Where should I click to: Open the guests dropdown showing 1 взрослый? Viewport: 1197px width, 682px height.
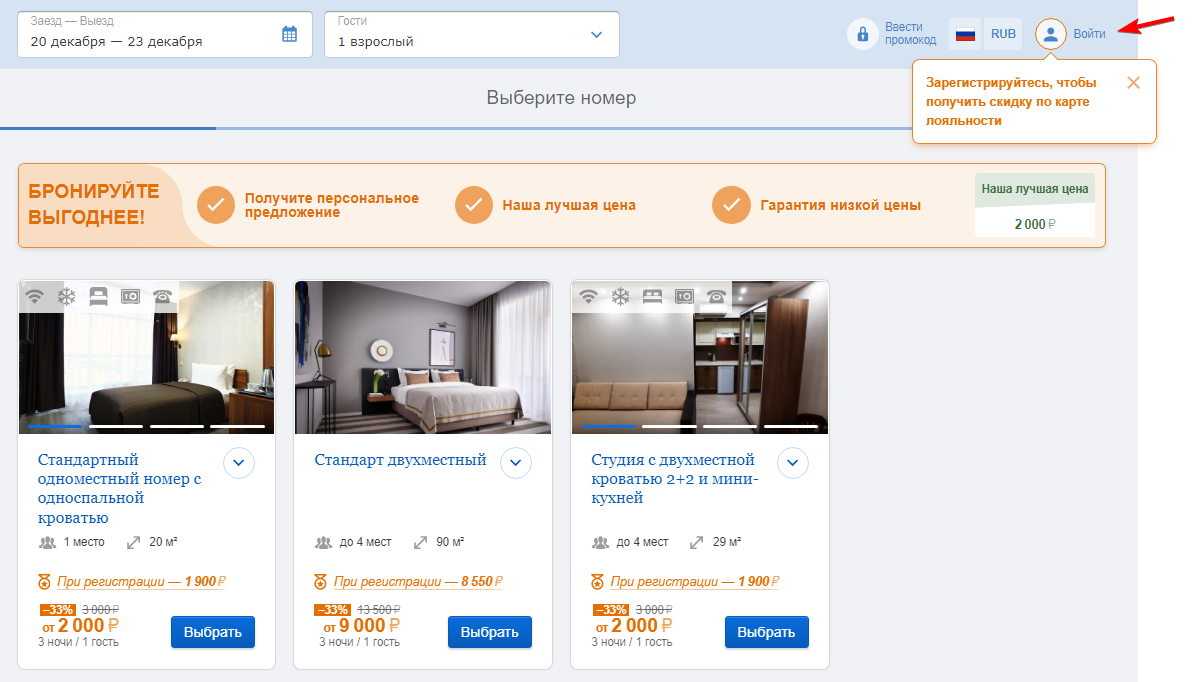point(472,34)
